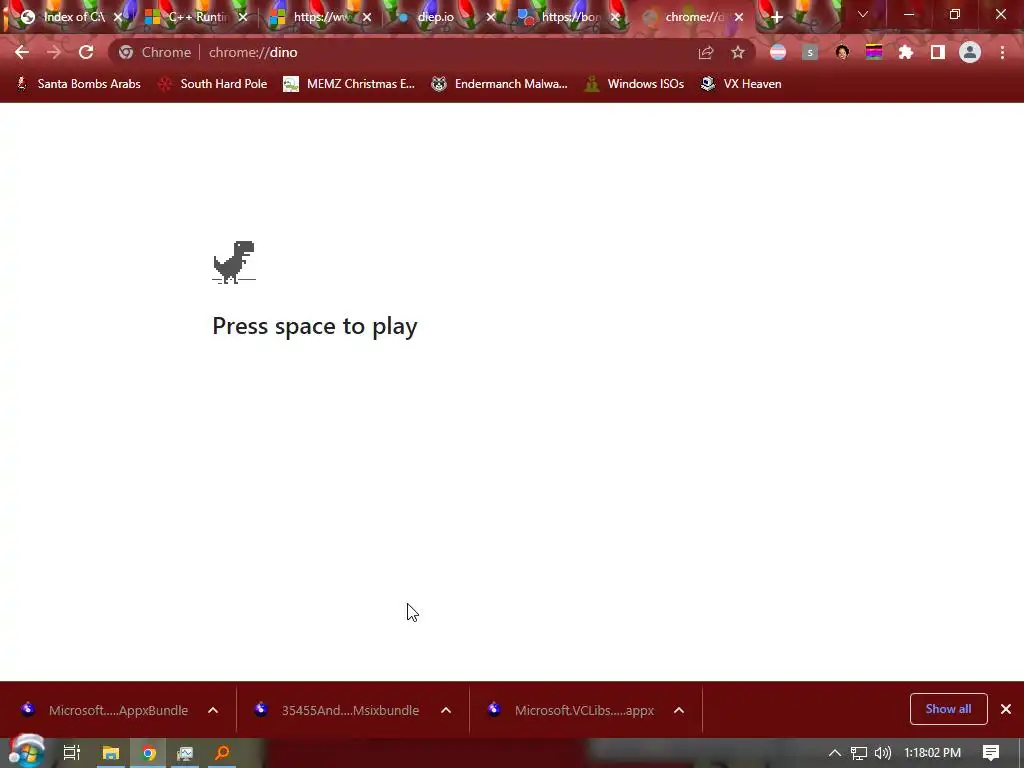Go back using the browser back arrow
The width and height of the screenshot is (1024, 768).
coord(22,52)
